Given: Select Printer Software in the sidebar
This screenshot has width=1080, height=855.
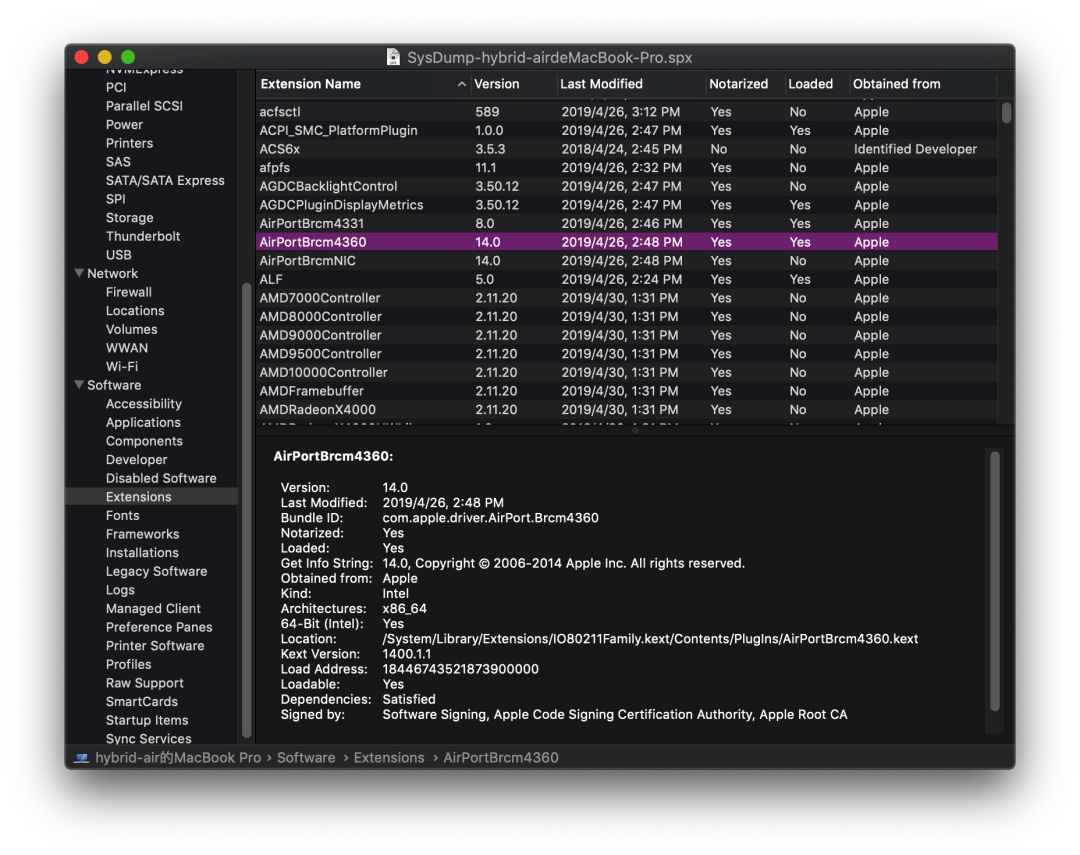Looking at the screenshot, I should point(155,646).
